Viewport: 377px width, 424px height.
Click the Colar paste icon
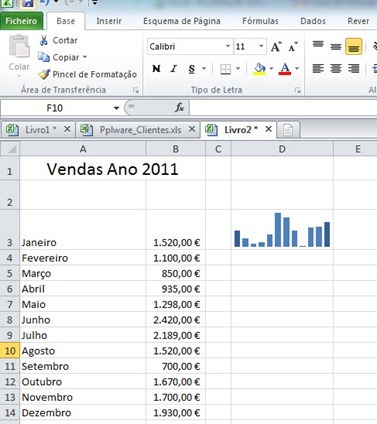(x=19, y=46)
